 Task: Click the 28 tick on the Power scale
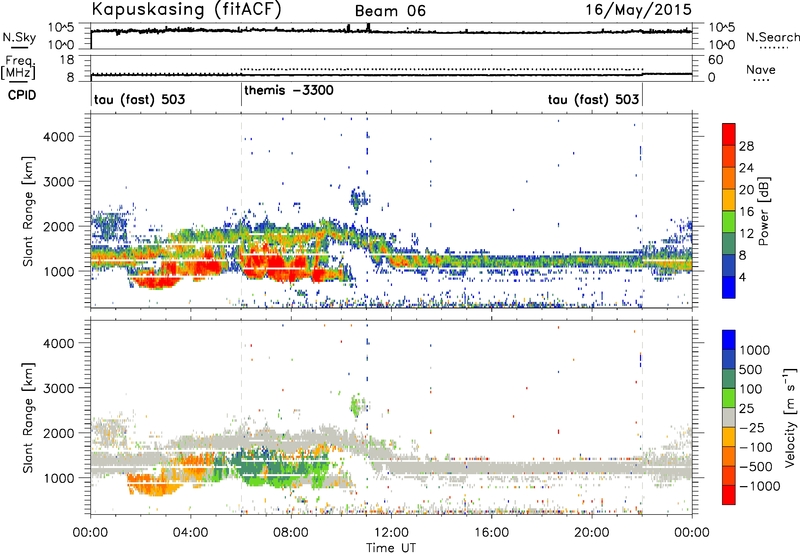[x=746, y=146]
